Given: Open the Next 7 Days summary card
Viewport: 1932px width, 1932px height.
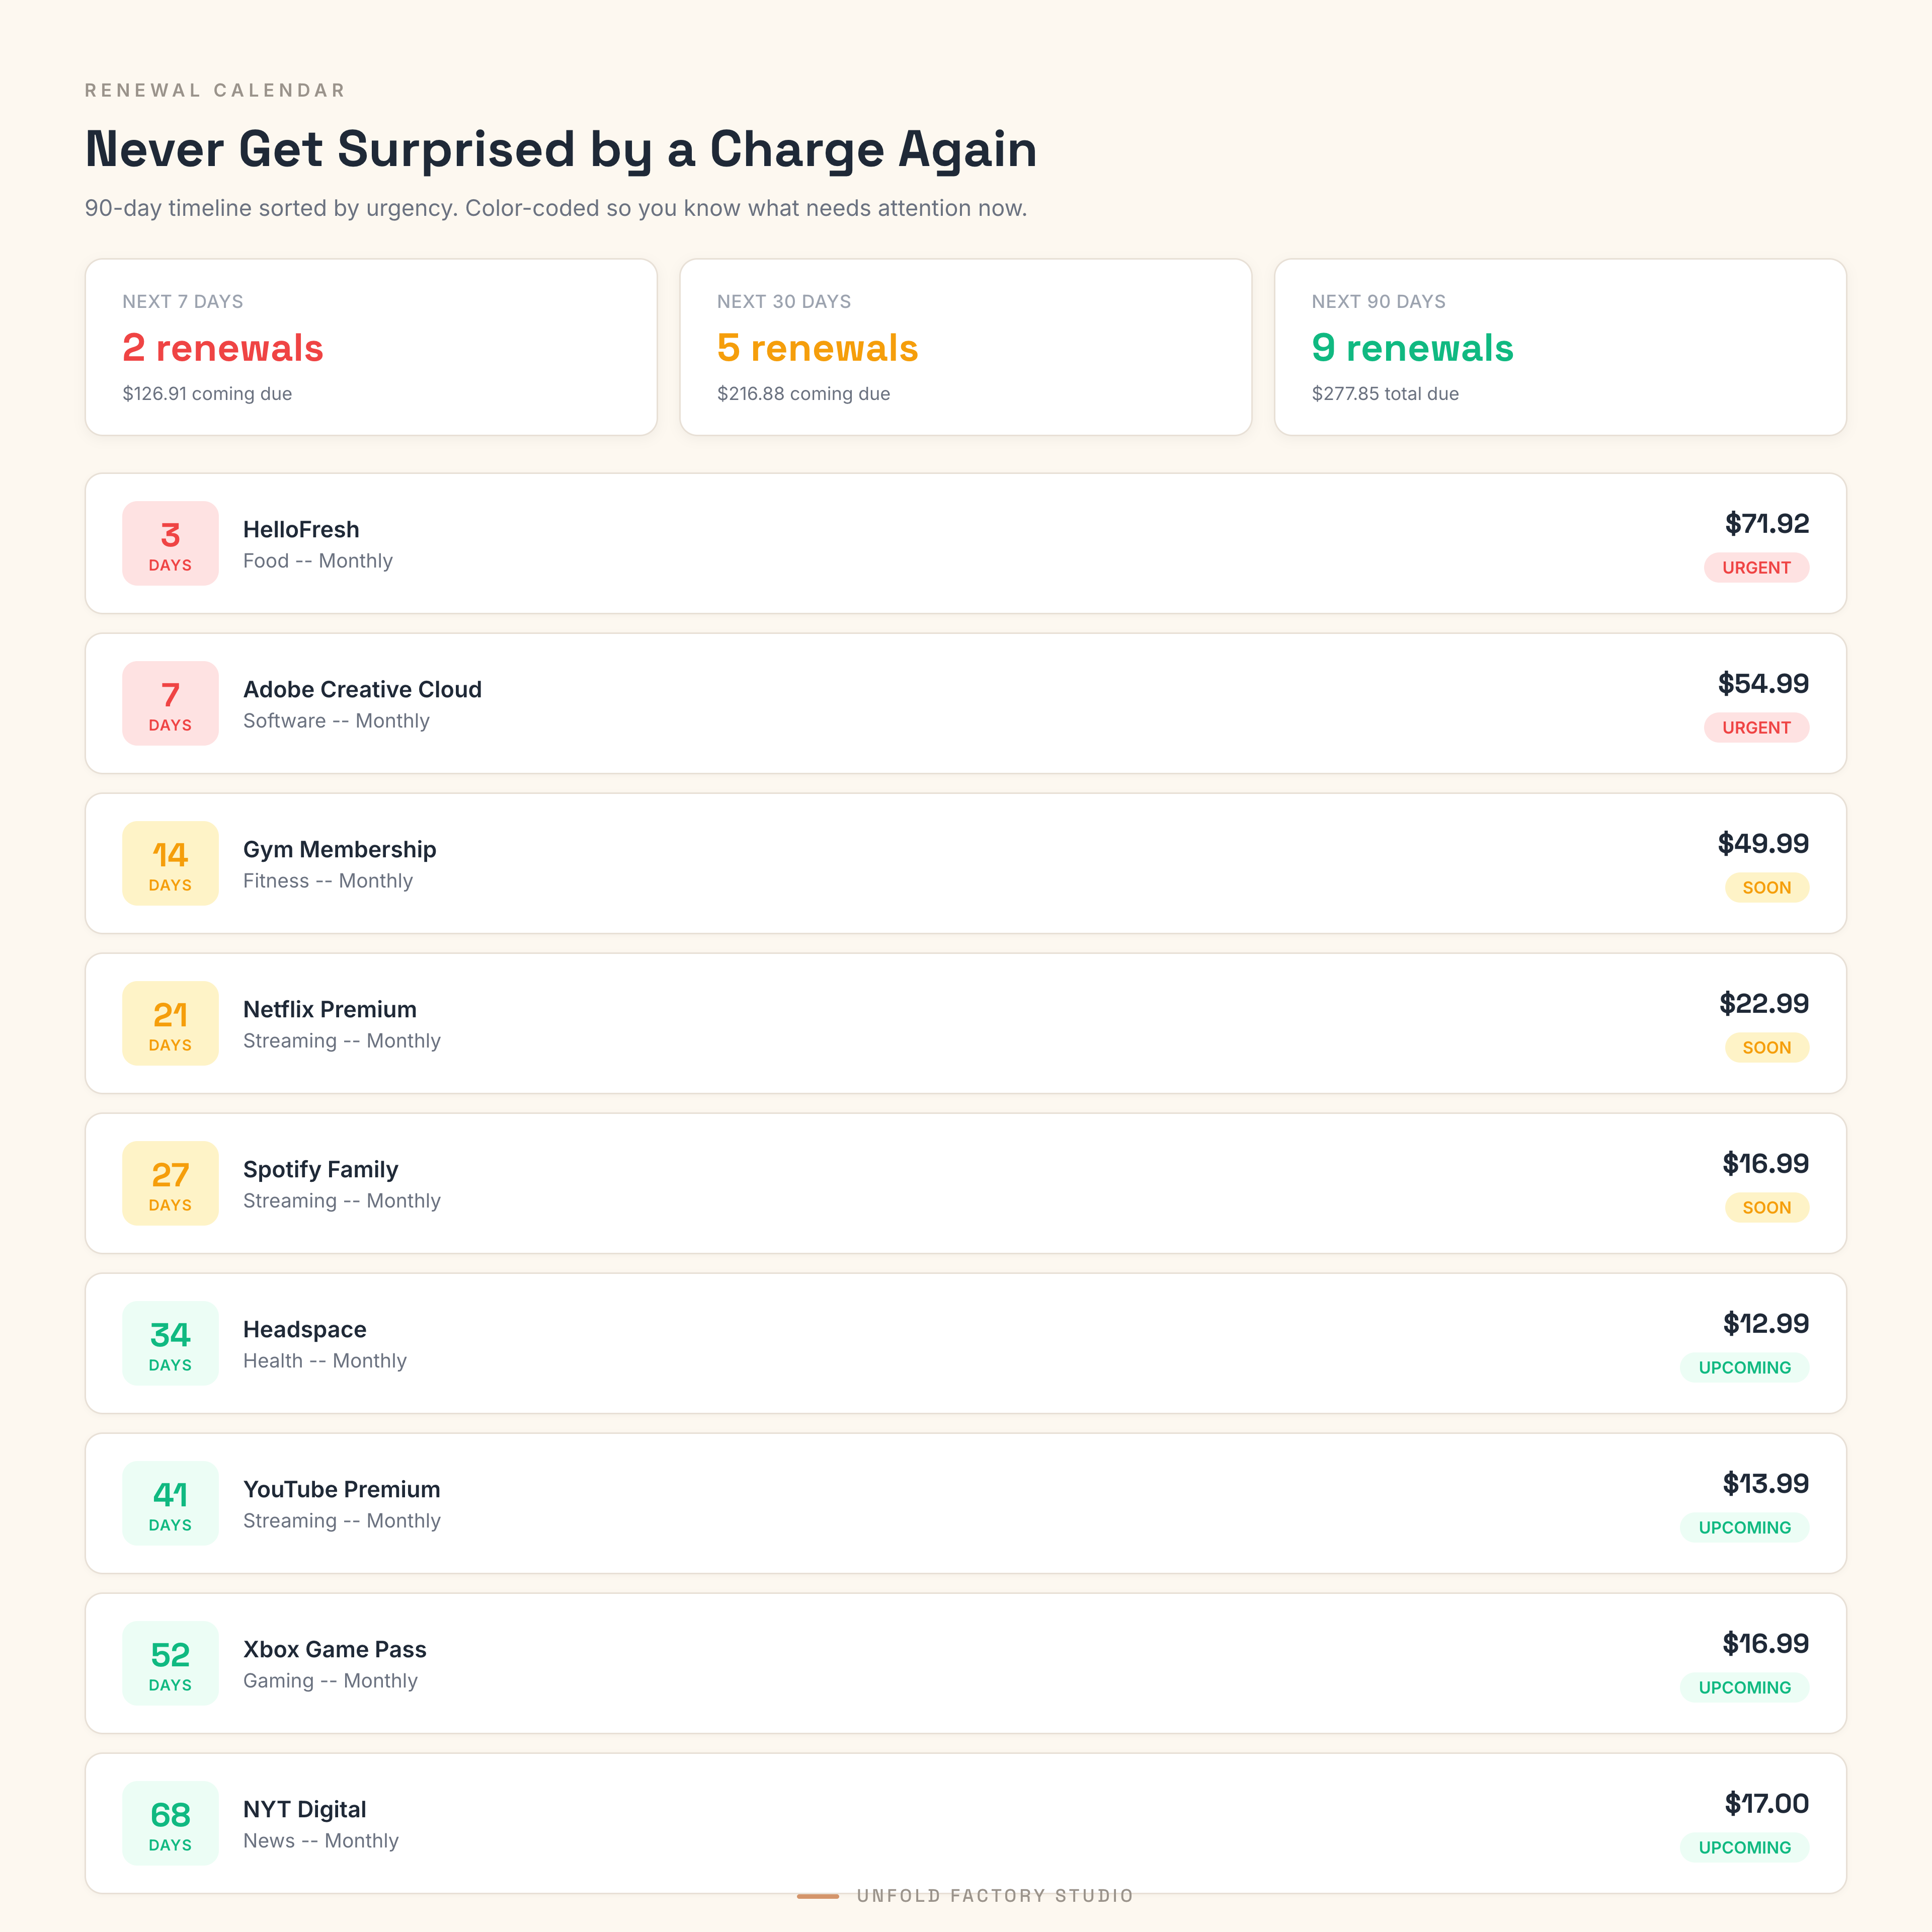Looking at the screenshot, I should coord(371,347).
